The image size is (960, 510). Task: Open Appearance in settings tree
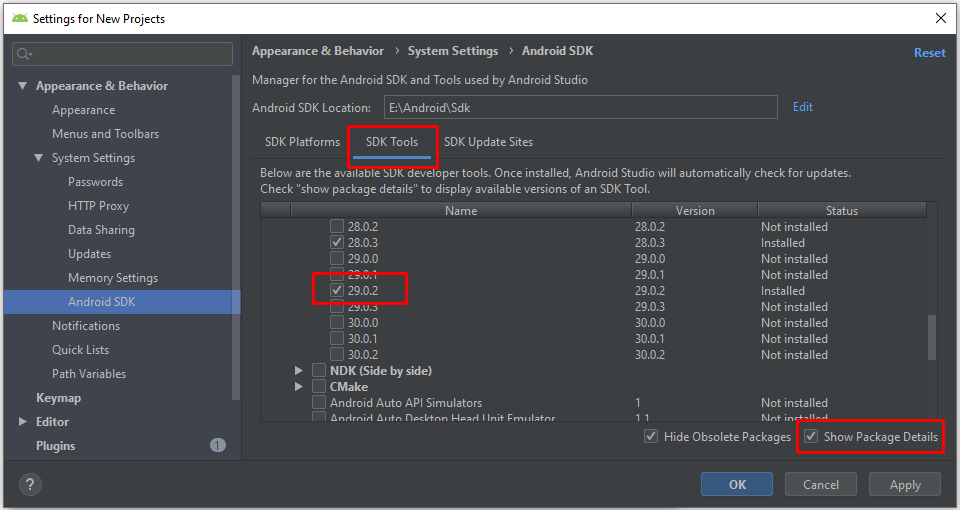(x=83, y=110)
